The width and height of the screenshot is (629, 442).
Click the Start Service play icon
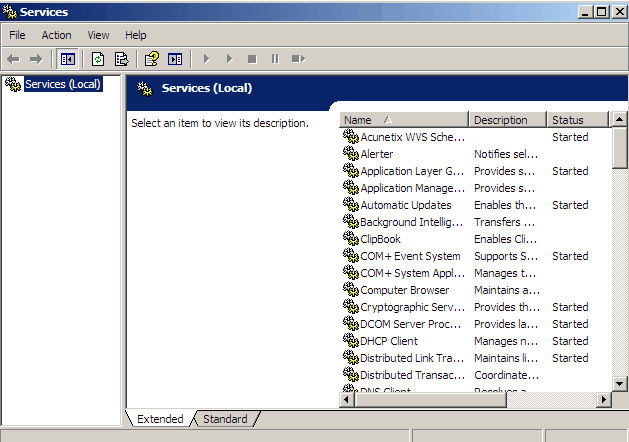coord(206,59)
